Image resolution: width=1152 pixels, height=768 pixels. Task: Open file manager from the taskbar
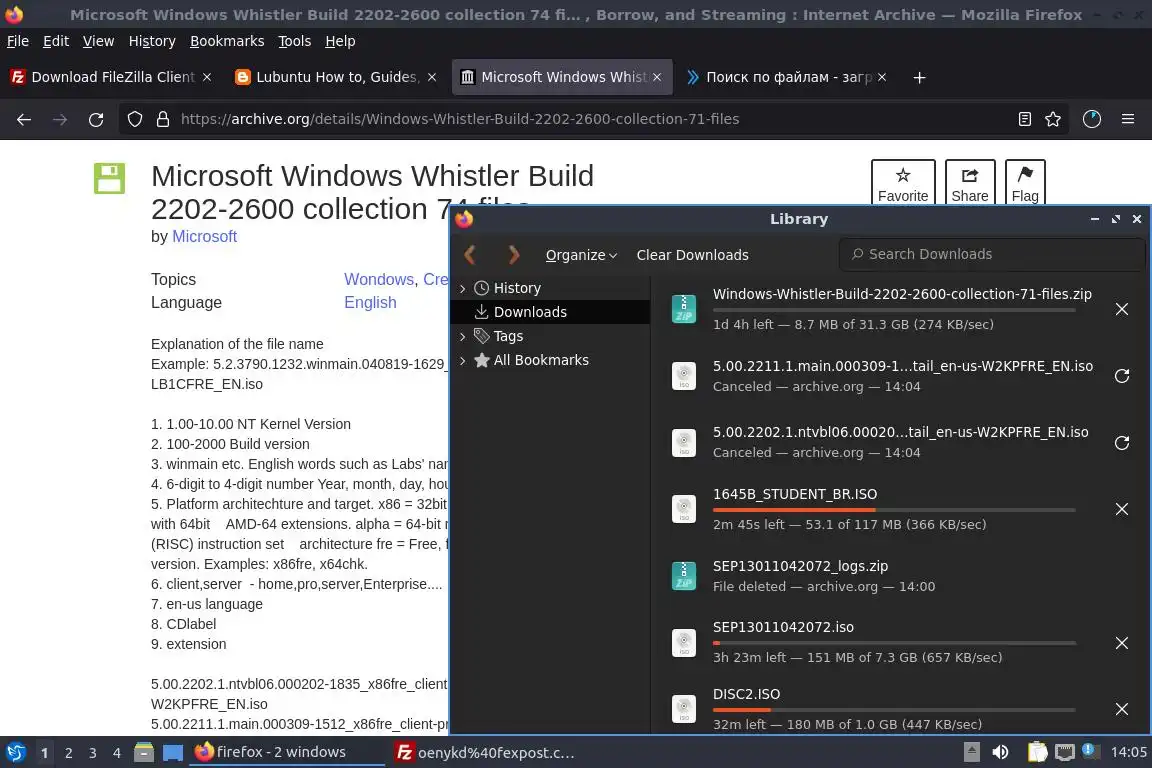[144, 753]
